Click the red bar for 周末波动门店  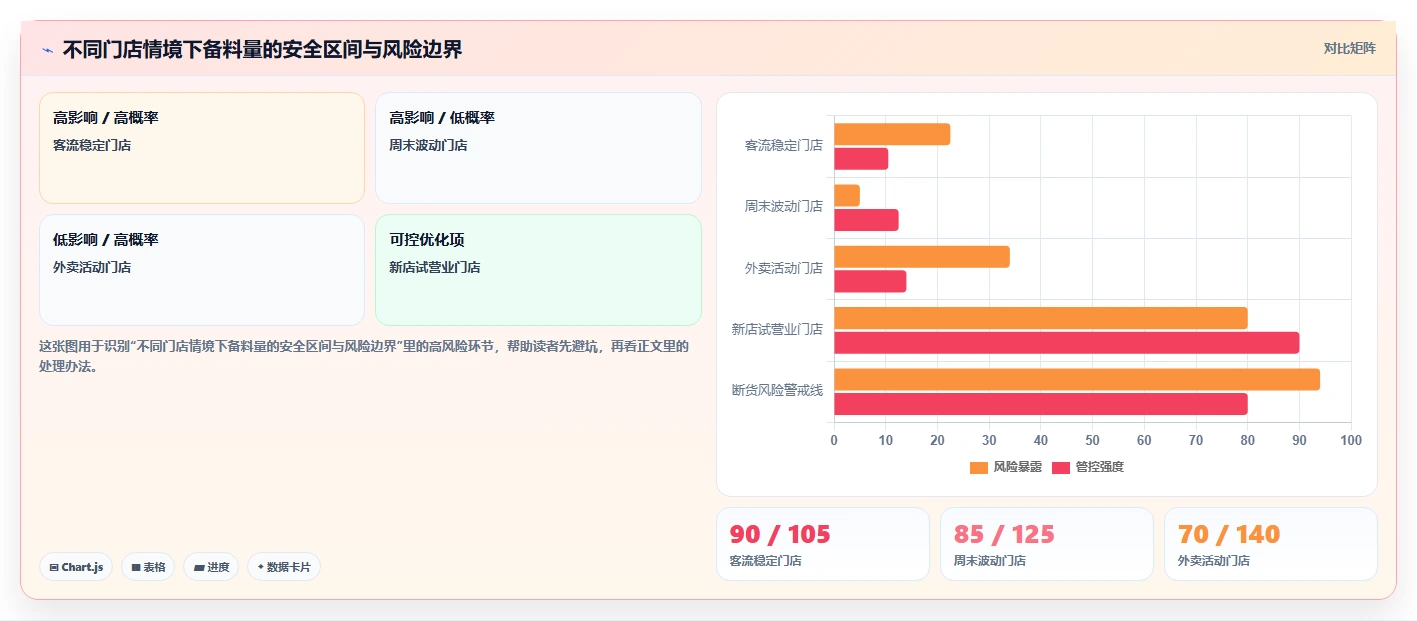[866, 220]
